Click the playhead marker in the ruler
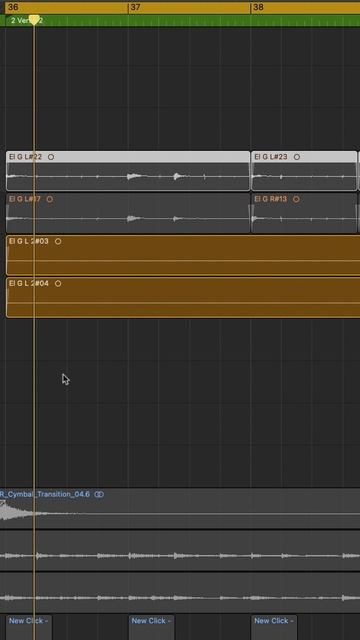Screen dimensions: 360x640 coord(34,20)
